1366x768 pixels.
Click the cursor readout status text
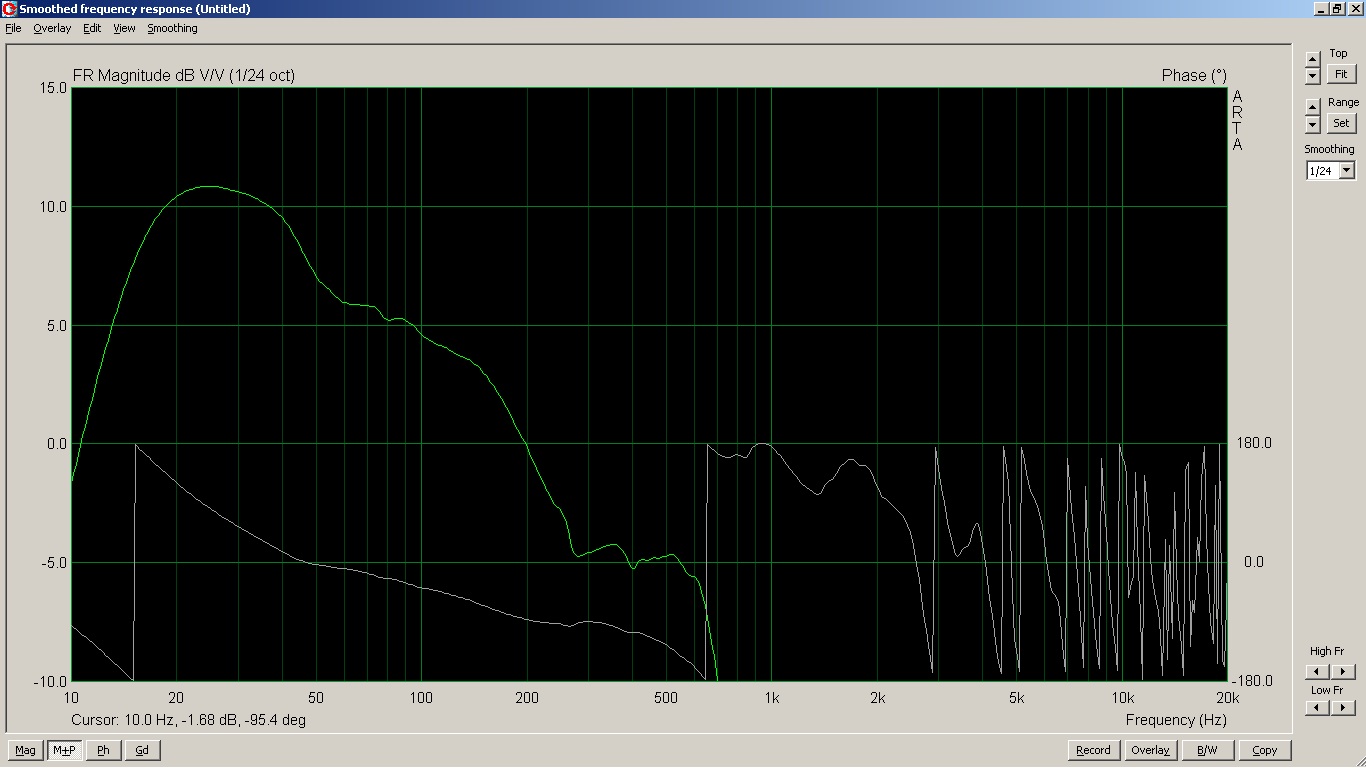189,720
